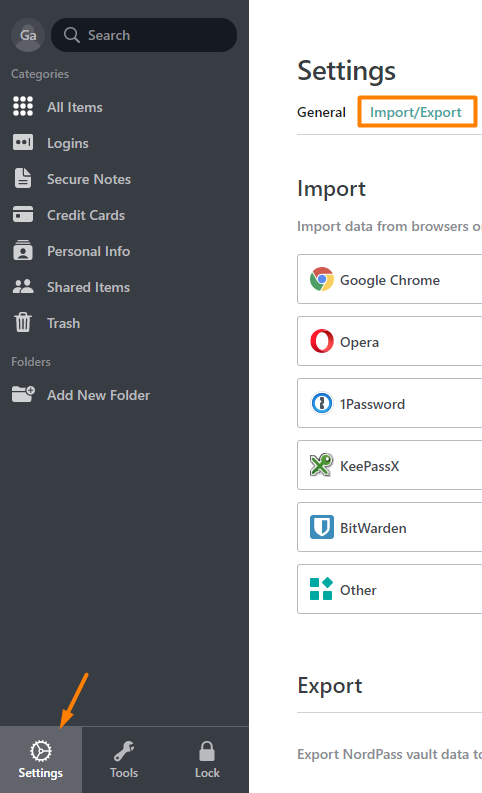Screen dimensions: 482x793
Task: Click the Personal Info badge icon
Action: [23, 250]
